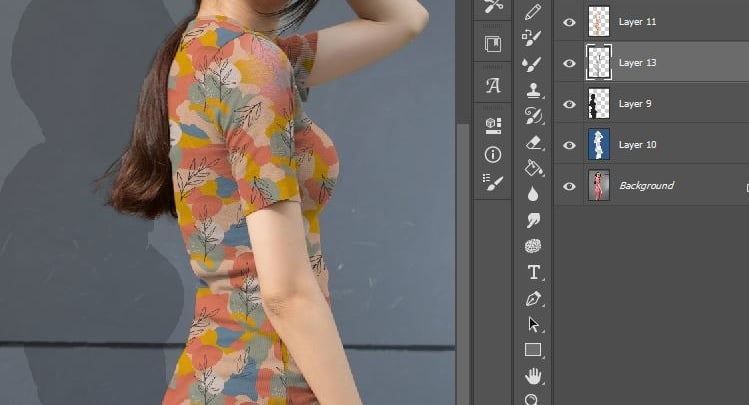Select the Color Replacement tool

531,38
